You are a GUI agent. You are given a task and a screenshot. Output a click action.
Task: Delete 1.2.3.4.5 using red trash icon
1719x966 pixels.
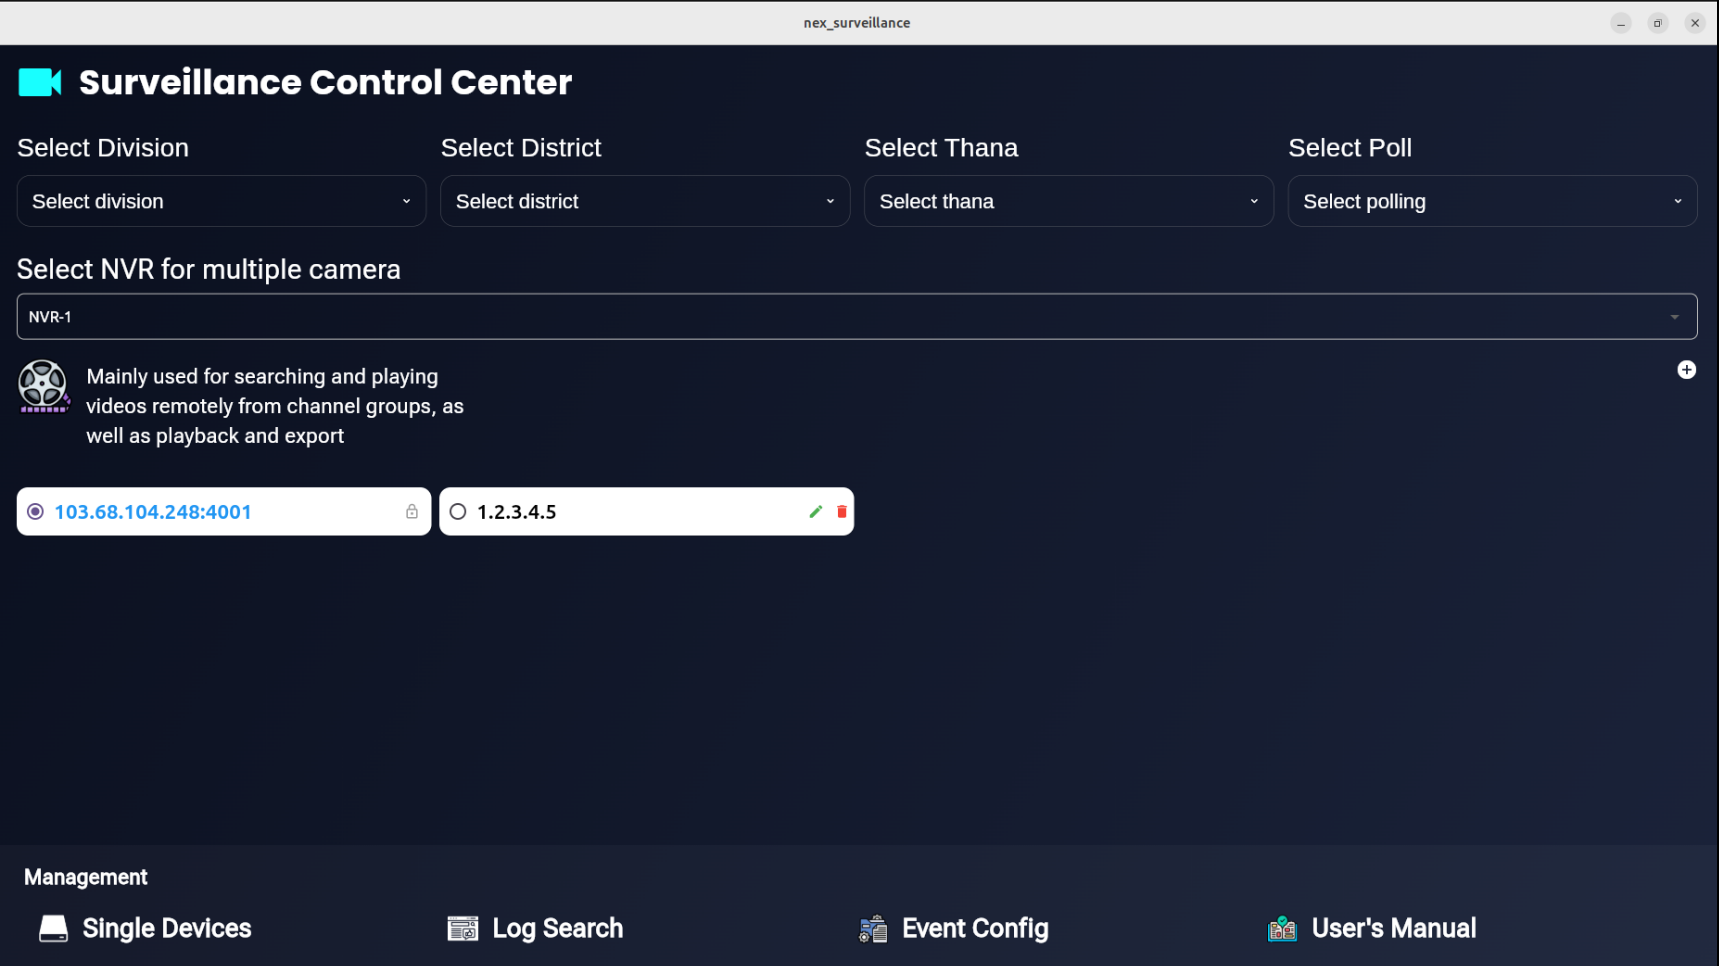(x=842, y=512)
